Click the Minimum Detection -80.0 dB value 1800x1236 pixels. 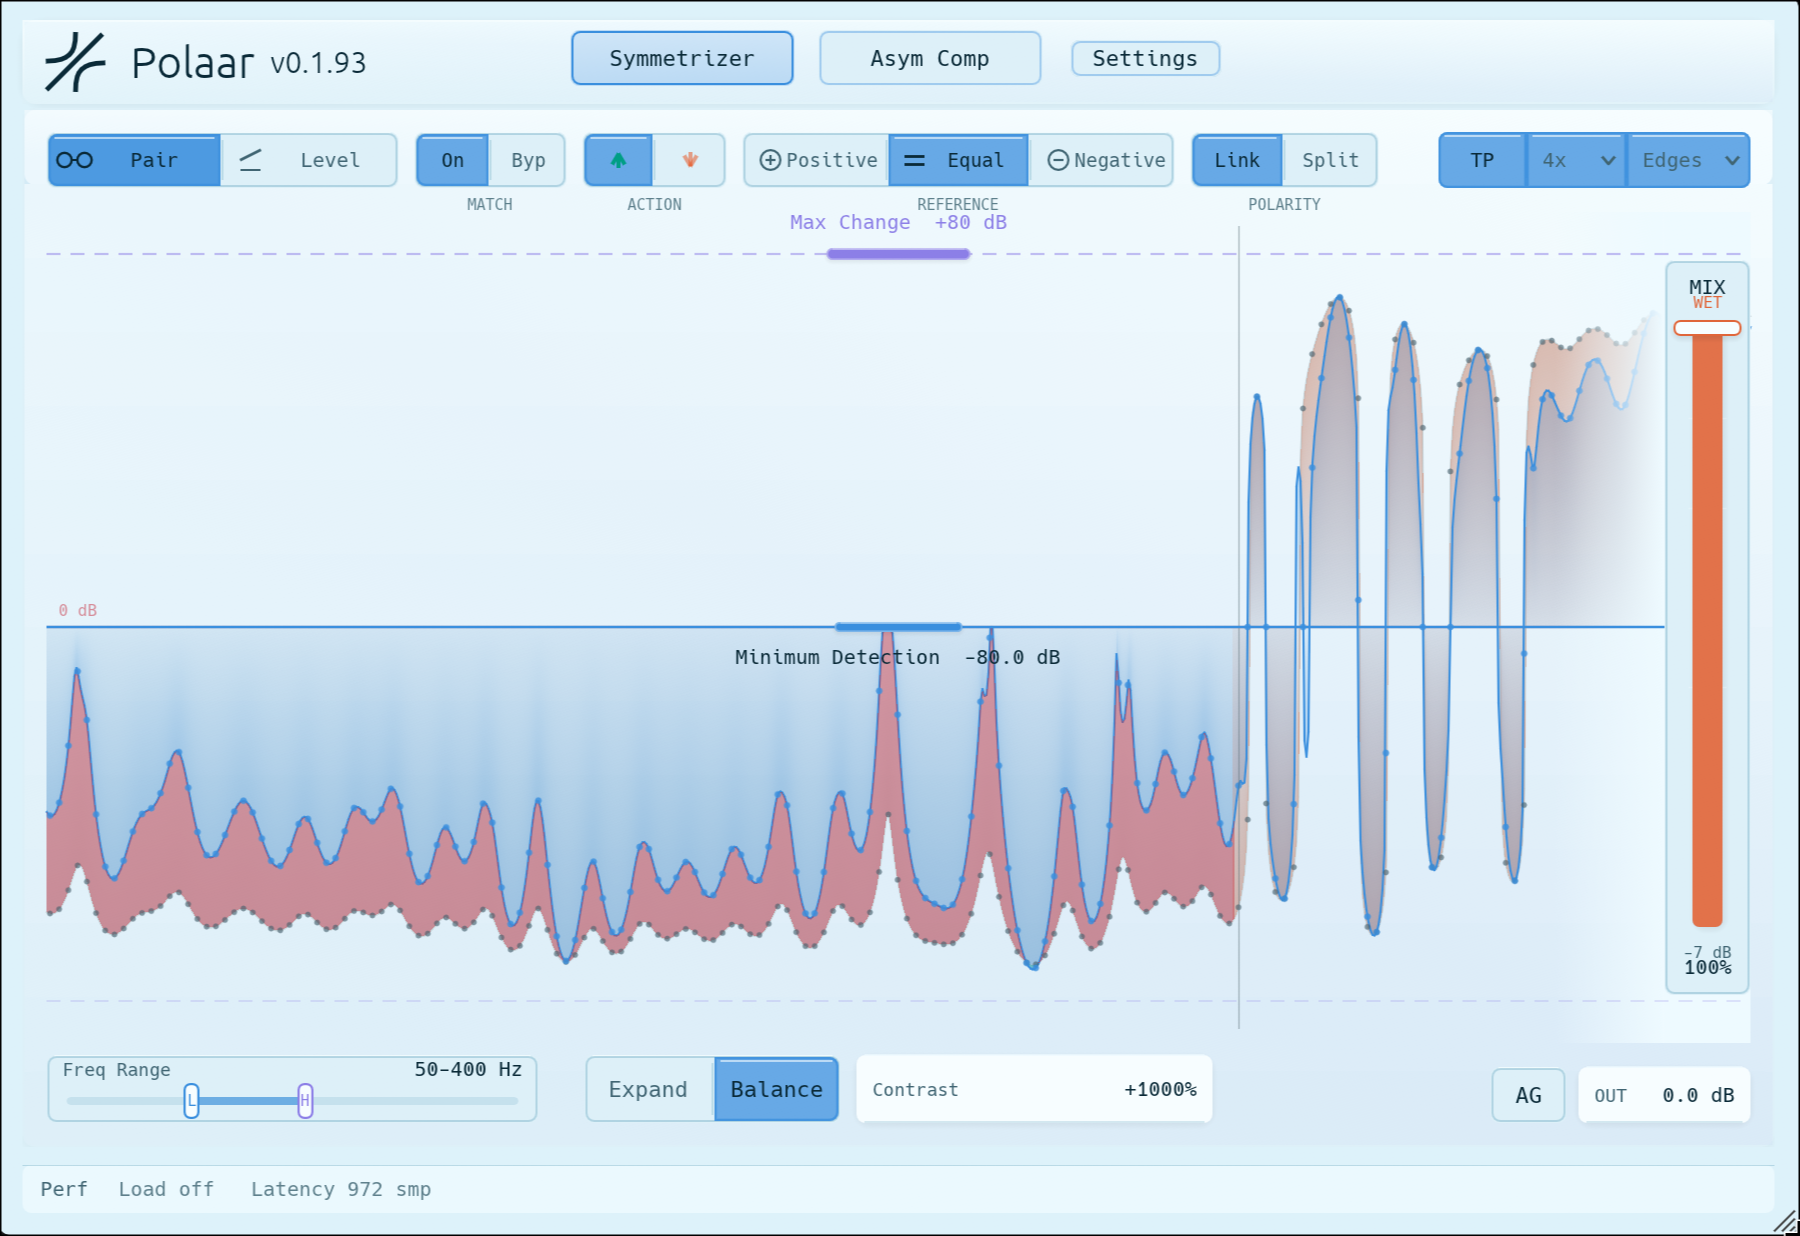1012,657
